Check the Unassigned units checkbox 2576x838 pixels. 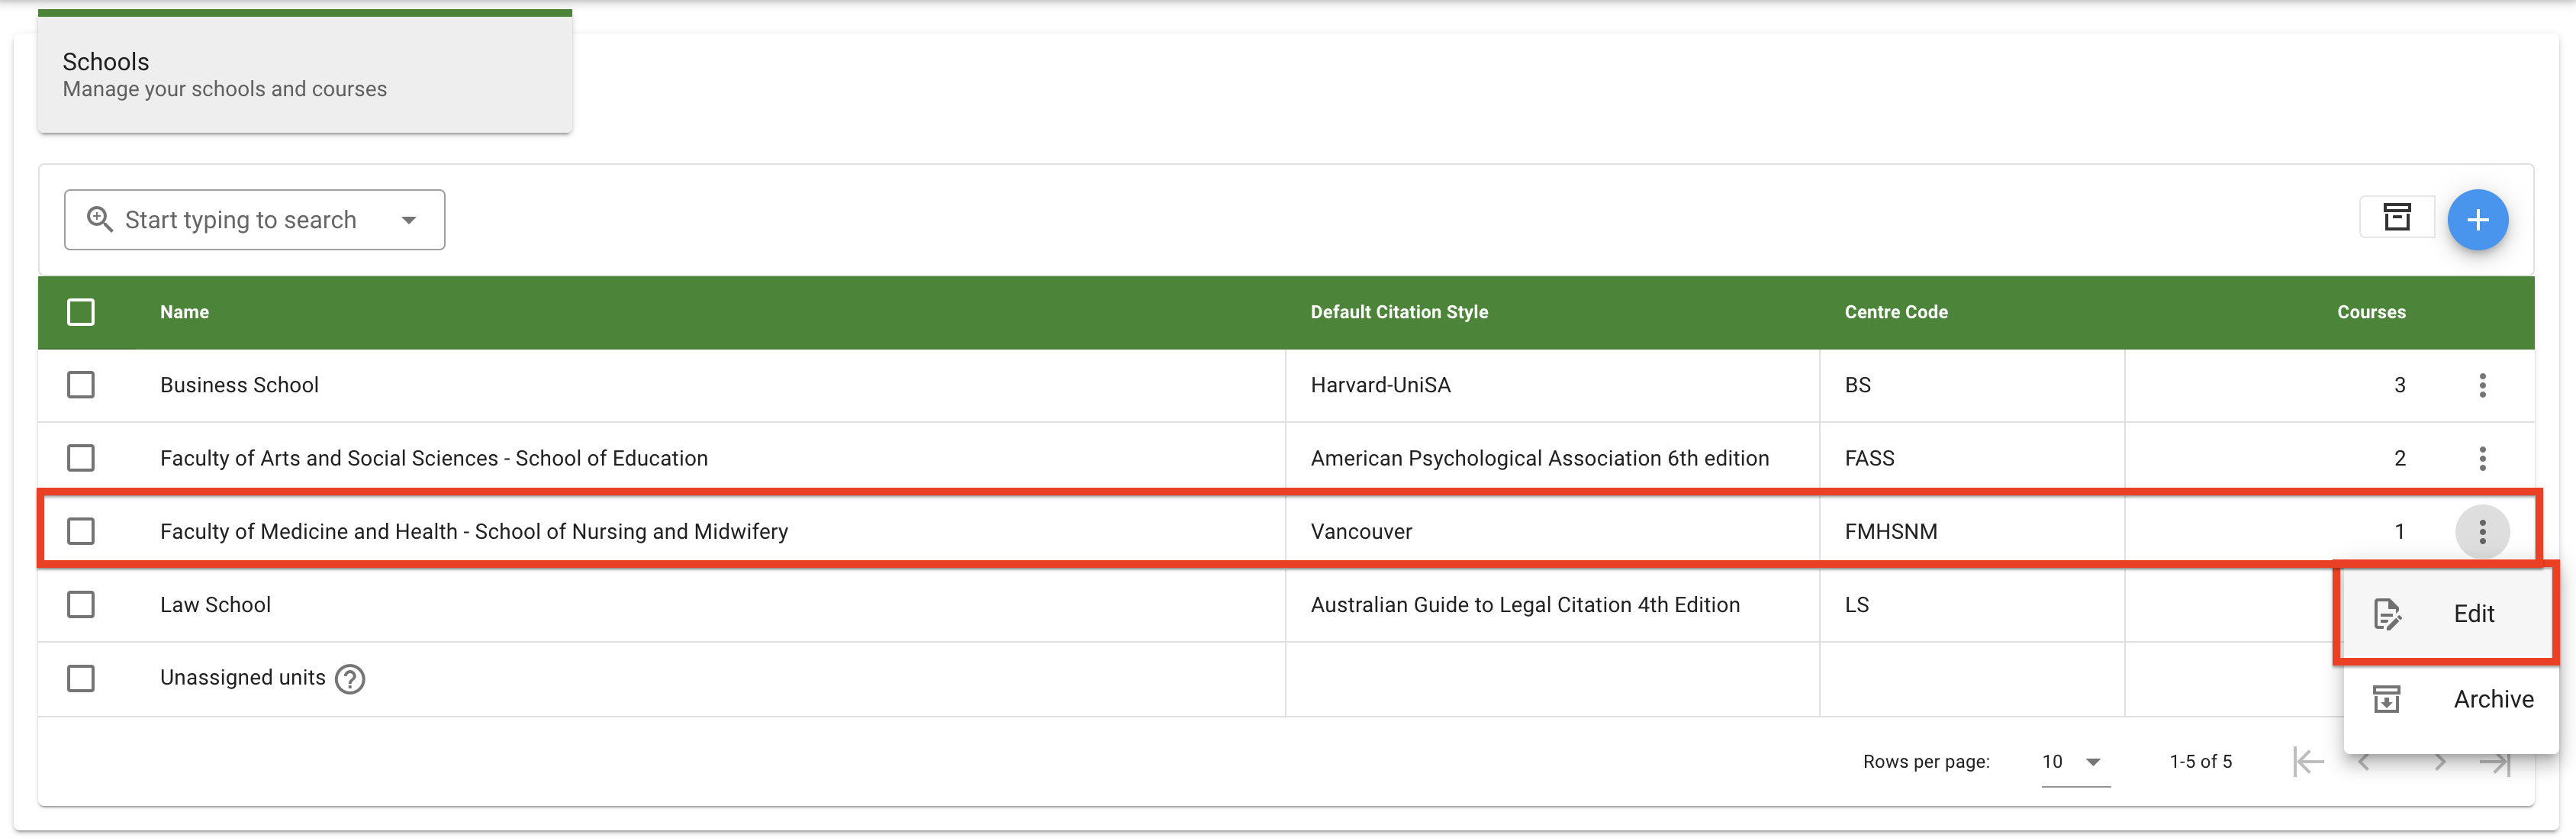pos(81,678)
